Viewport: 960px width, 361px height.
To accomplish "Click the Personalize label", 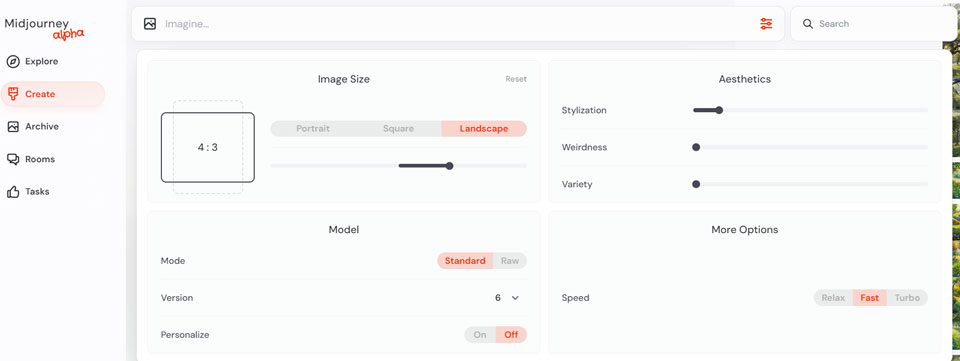I will point(185,335).
